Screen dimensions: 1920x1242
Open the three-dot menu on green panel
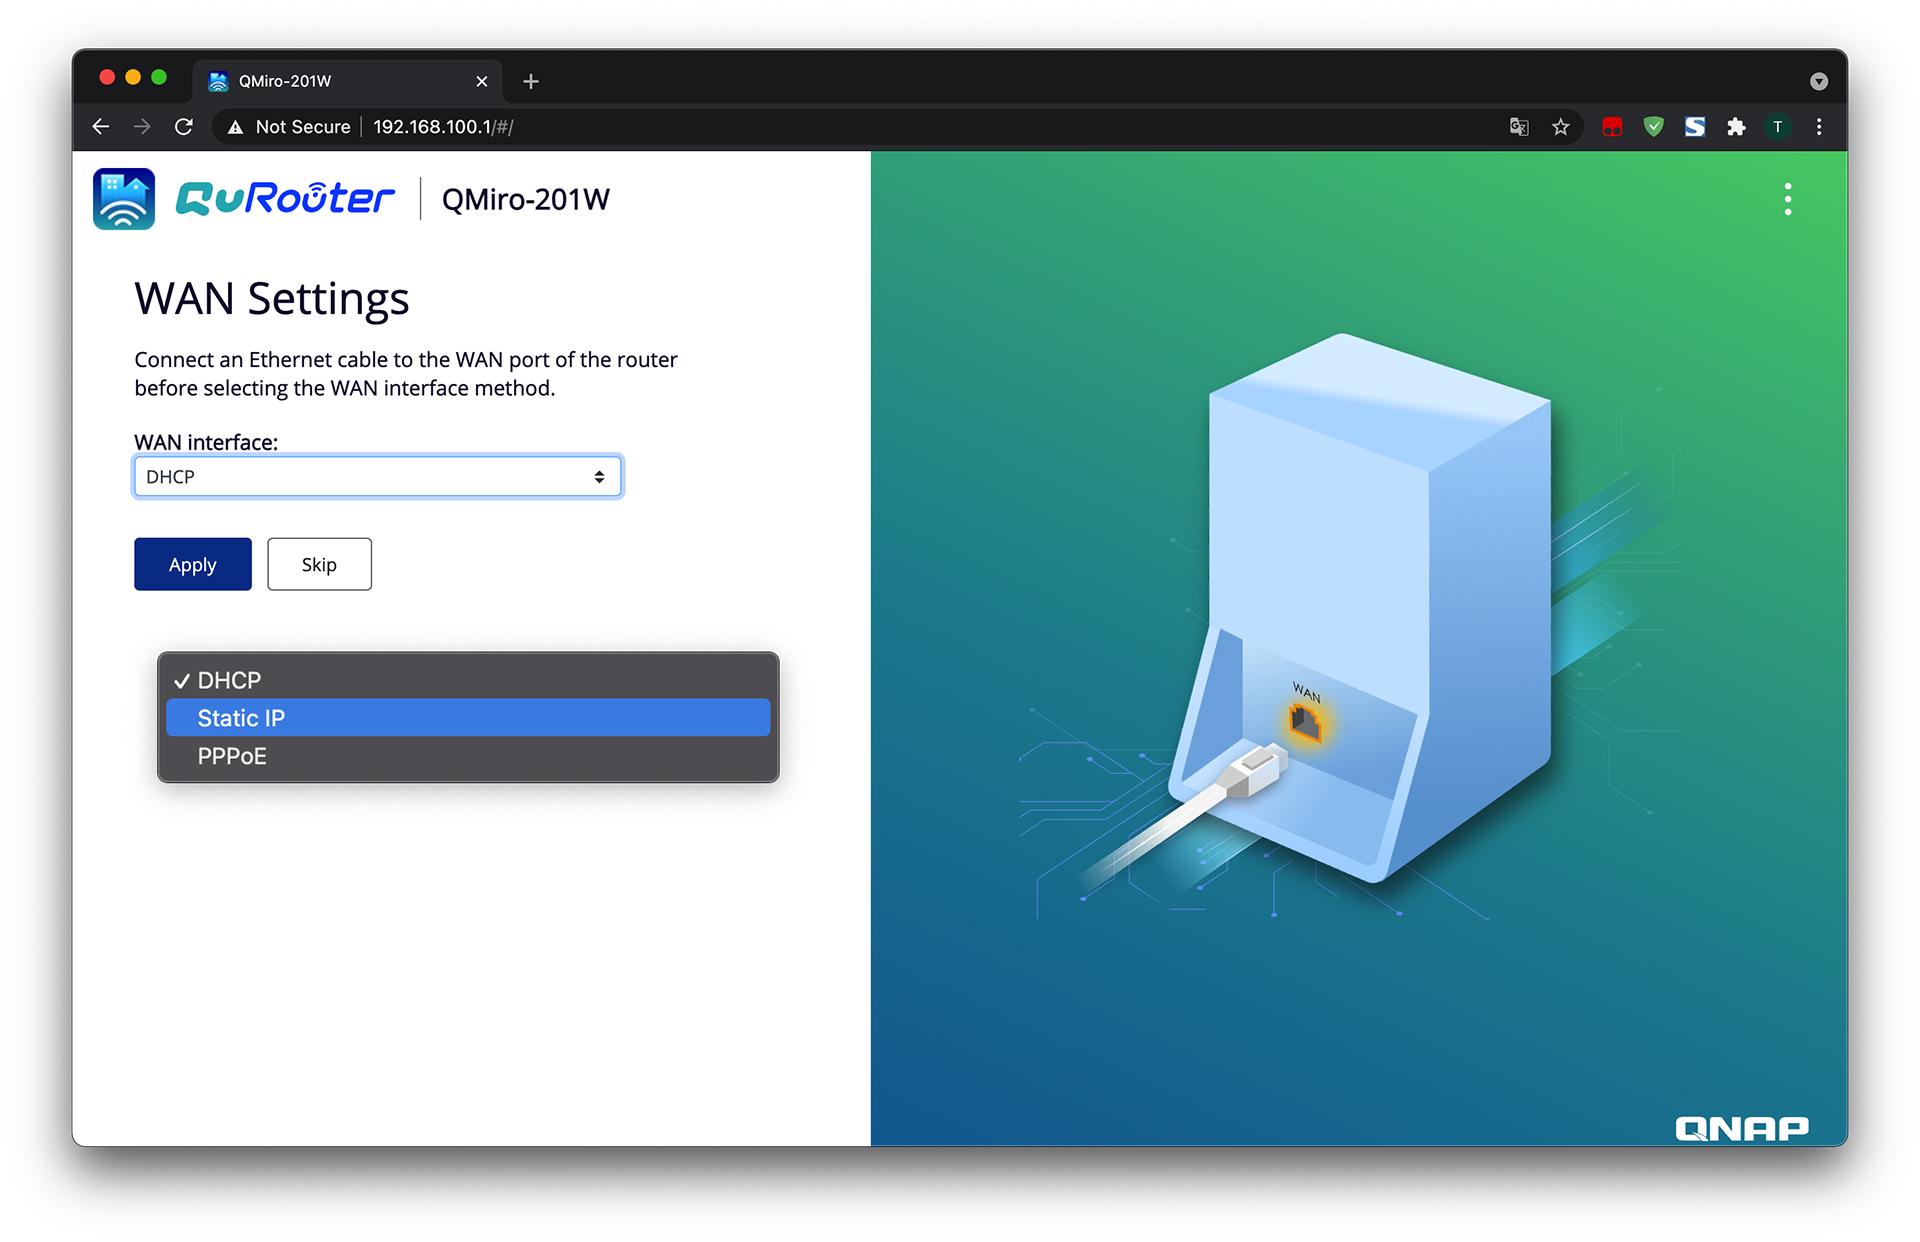[x=1787, y=199]
